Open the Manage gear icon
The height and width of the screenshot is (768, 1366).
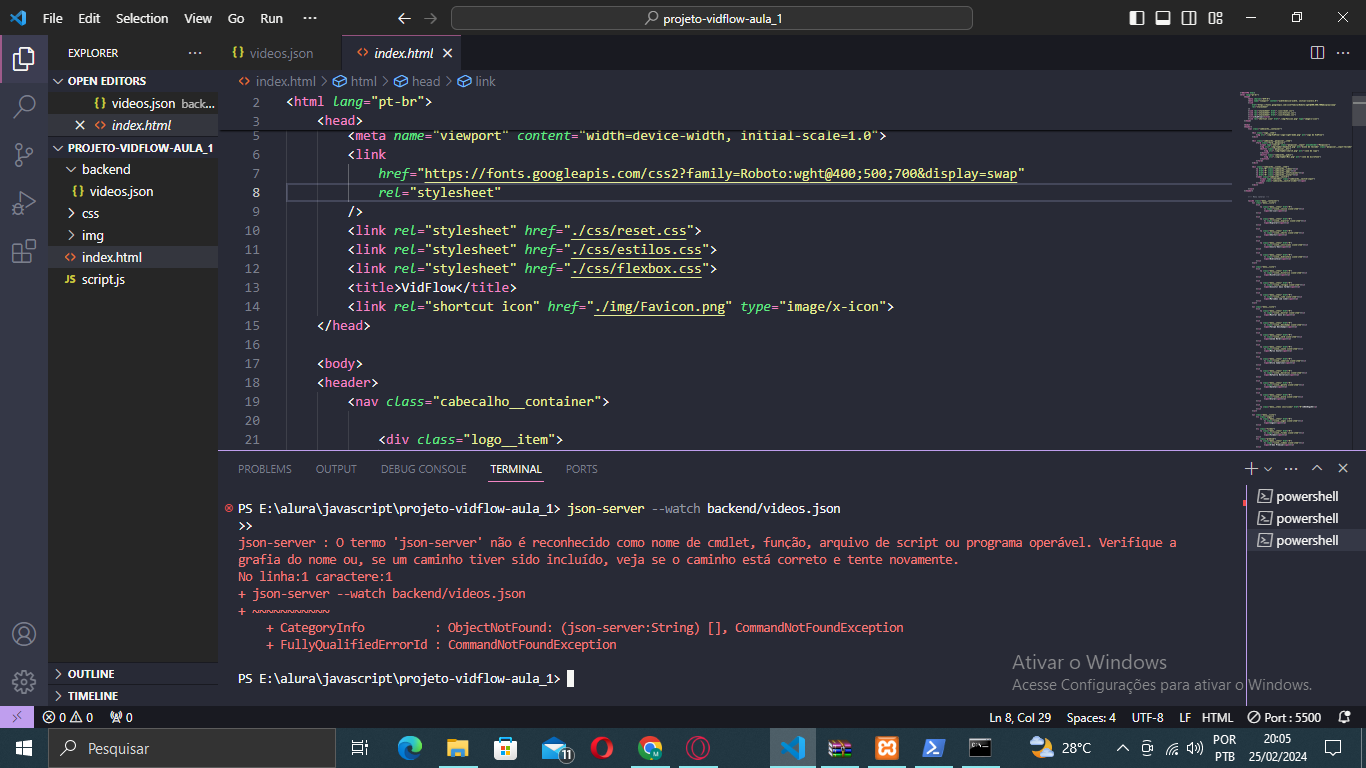[24, 682]
